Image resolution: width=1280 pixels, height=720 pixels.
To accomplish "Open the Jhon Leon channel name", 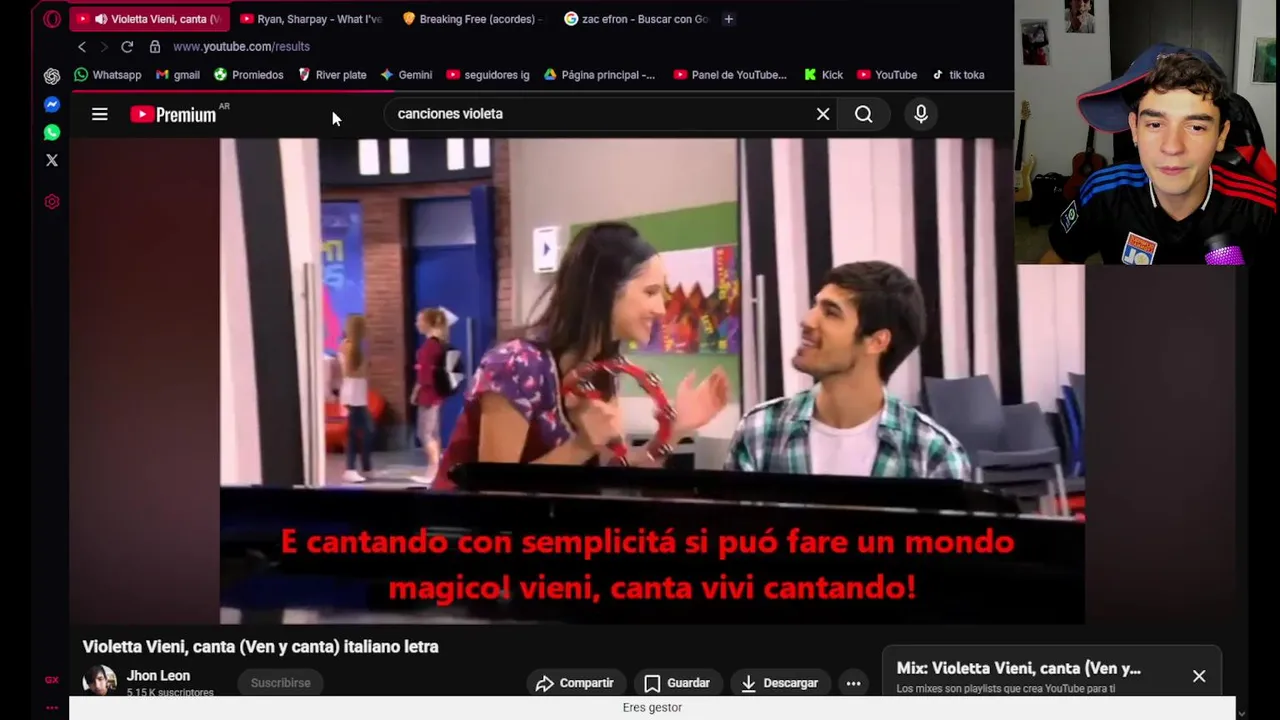I will click(x=158, y=676).
